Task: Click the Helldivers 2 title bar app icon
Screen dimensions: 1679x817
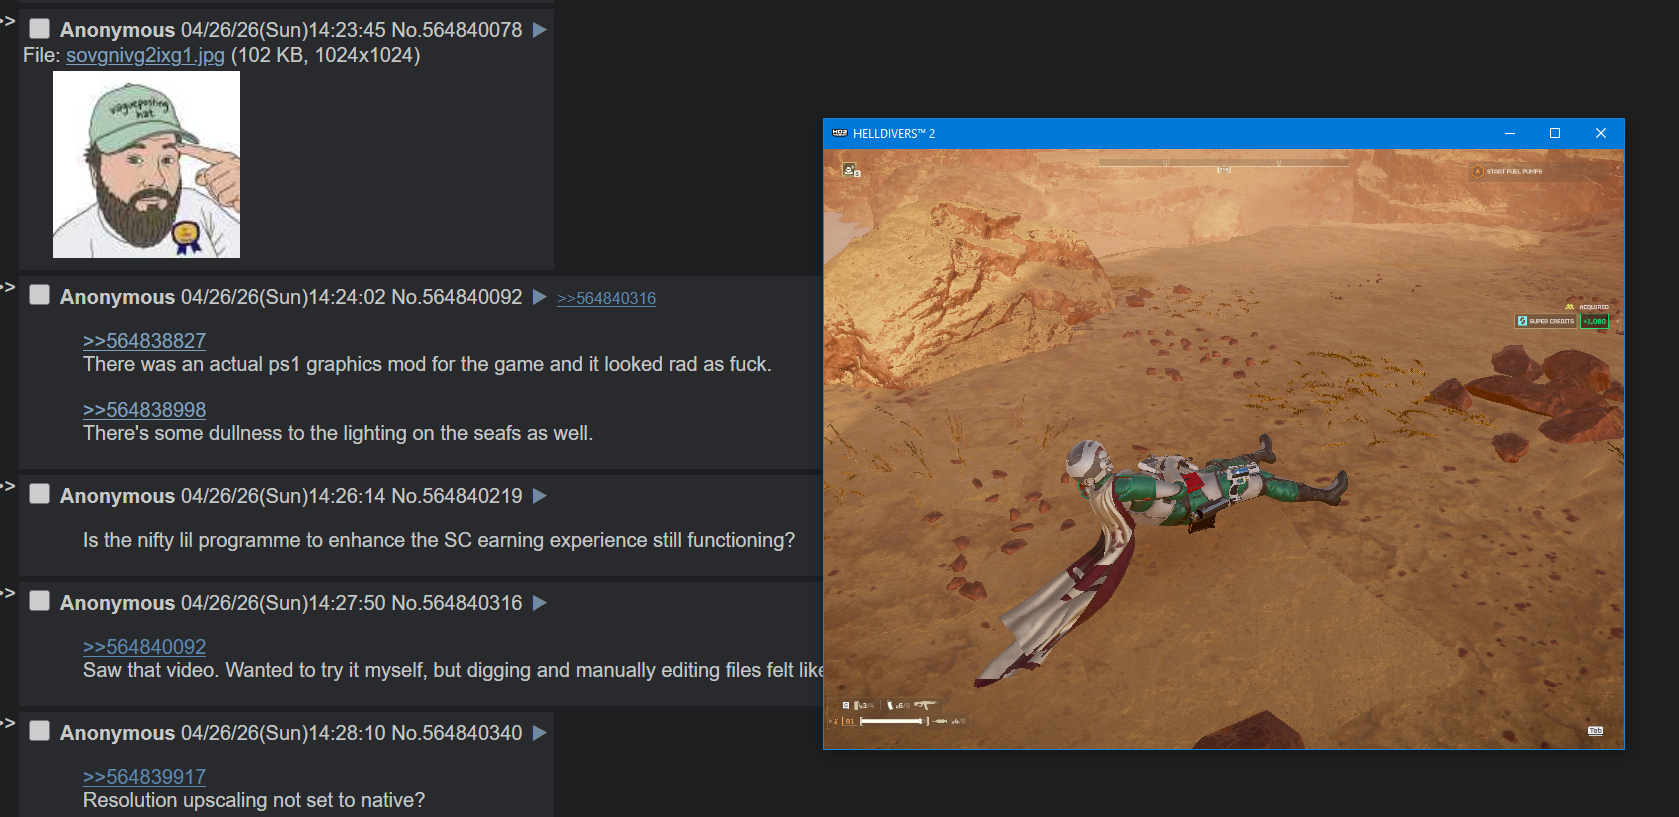Action: point(839,133)
